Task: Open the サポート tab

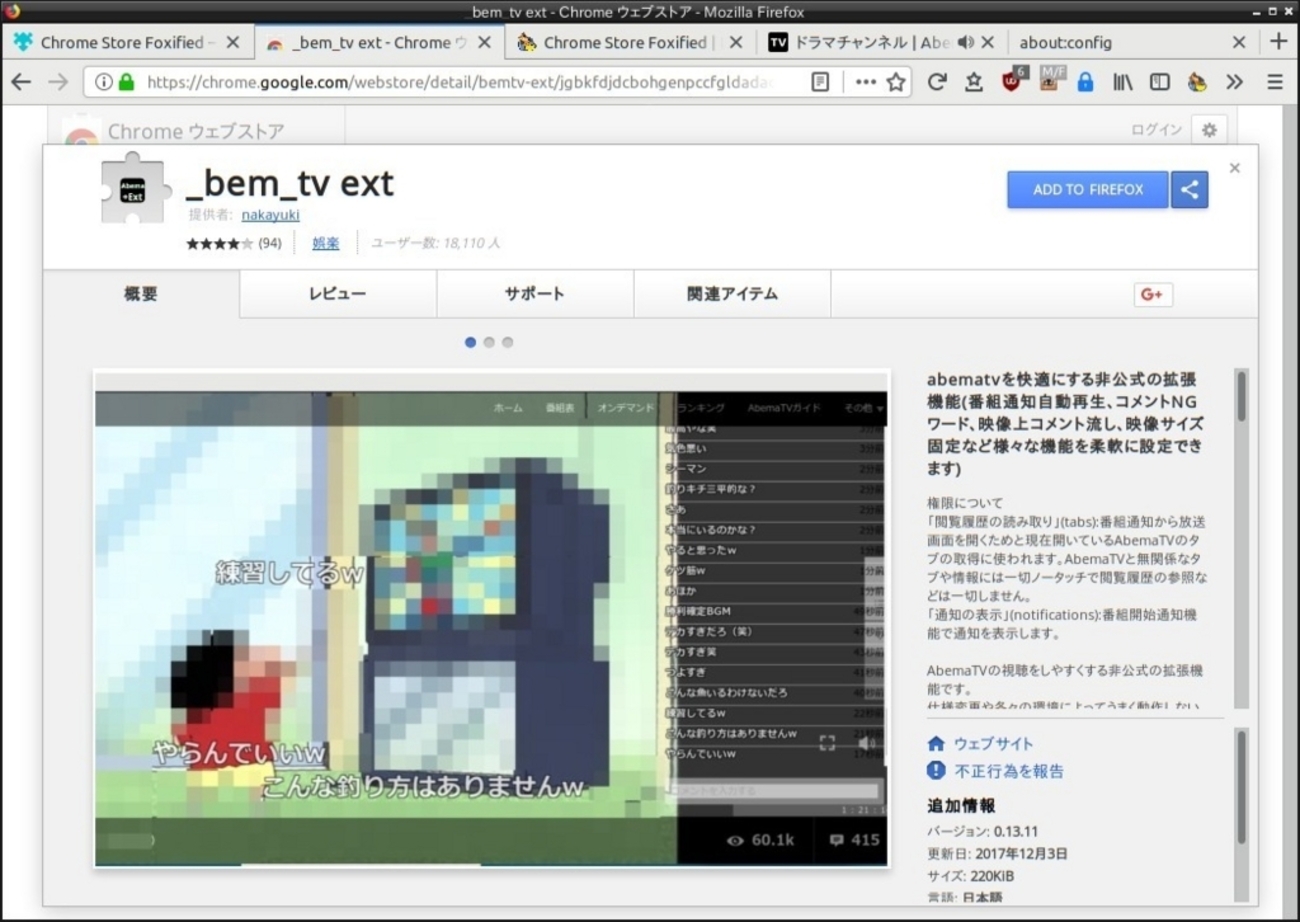Action: pos(534,294)
